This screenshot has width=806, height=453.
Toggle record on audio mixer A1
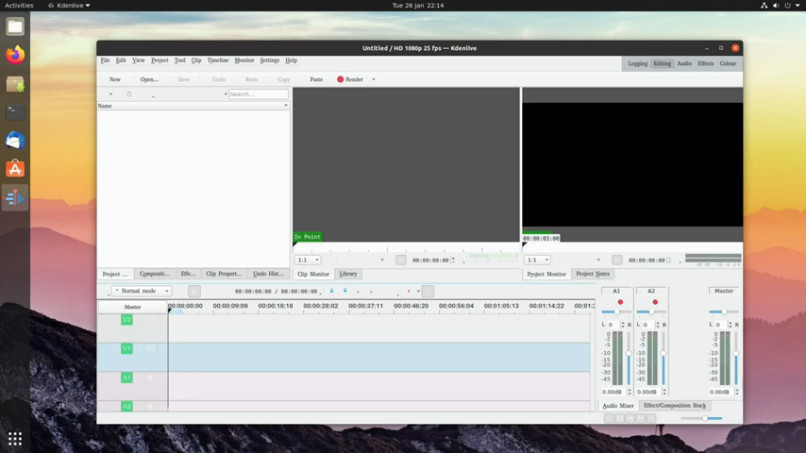pyautogui.click(x=620, y=302)
